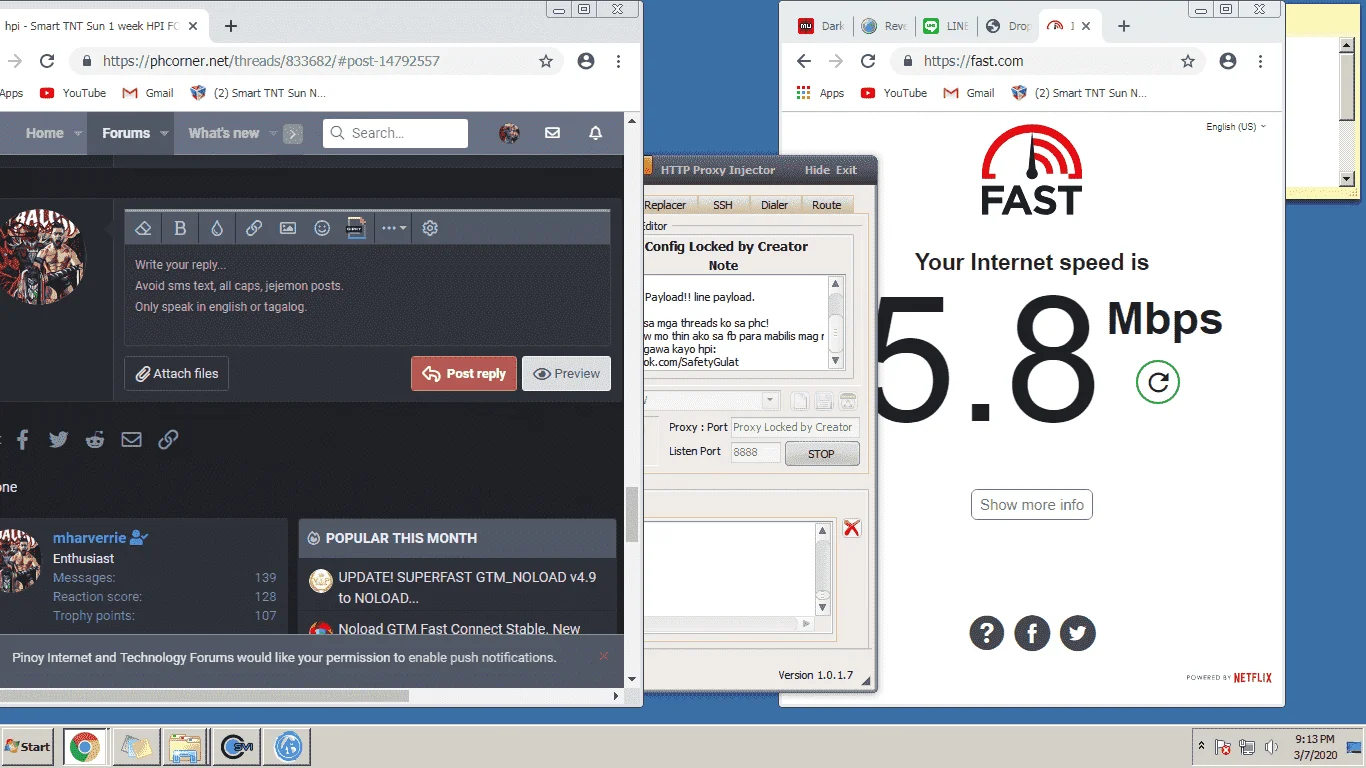Image resolution: width=1366 pixels, height=768 pixels.
Task: Go back in the fast.com browser window
Action: coord(804,61)
